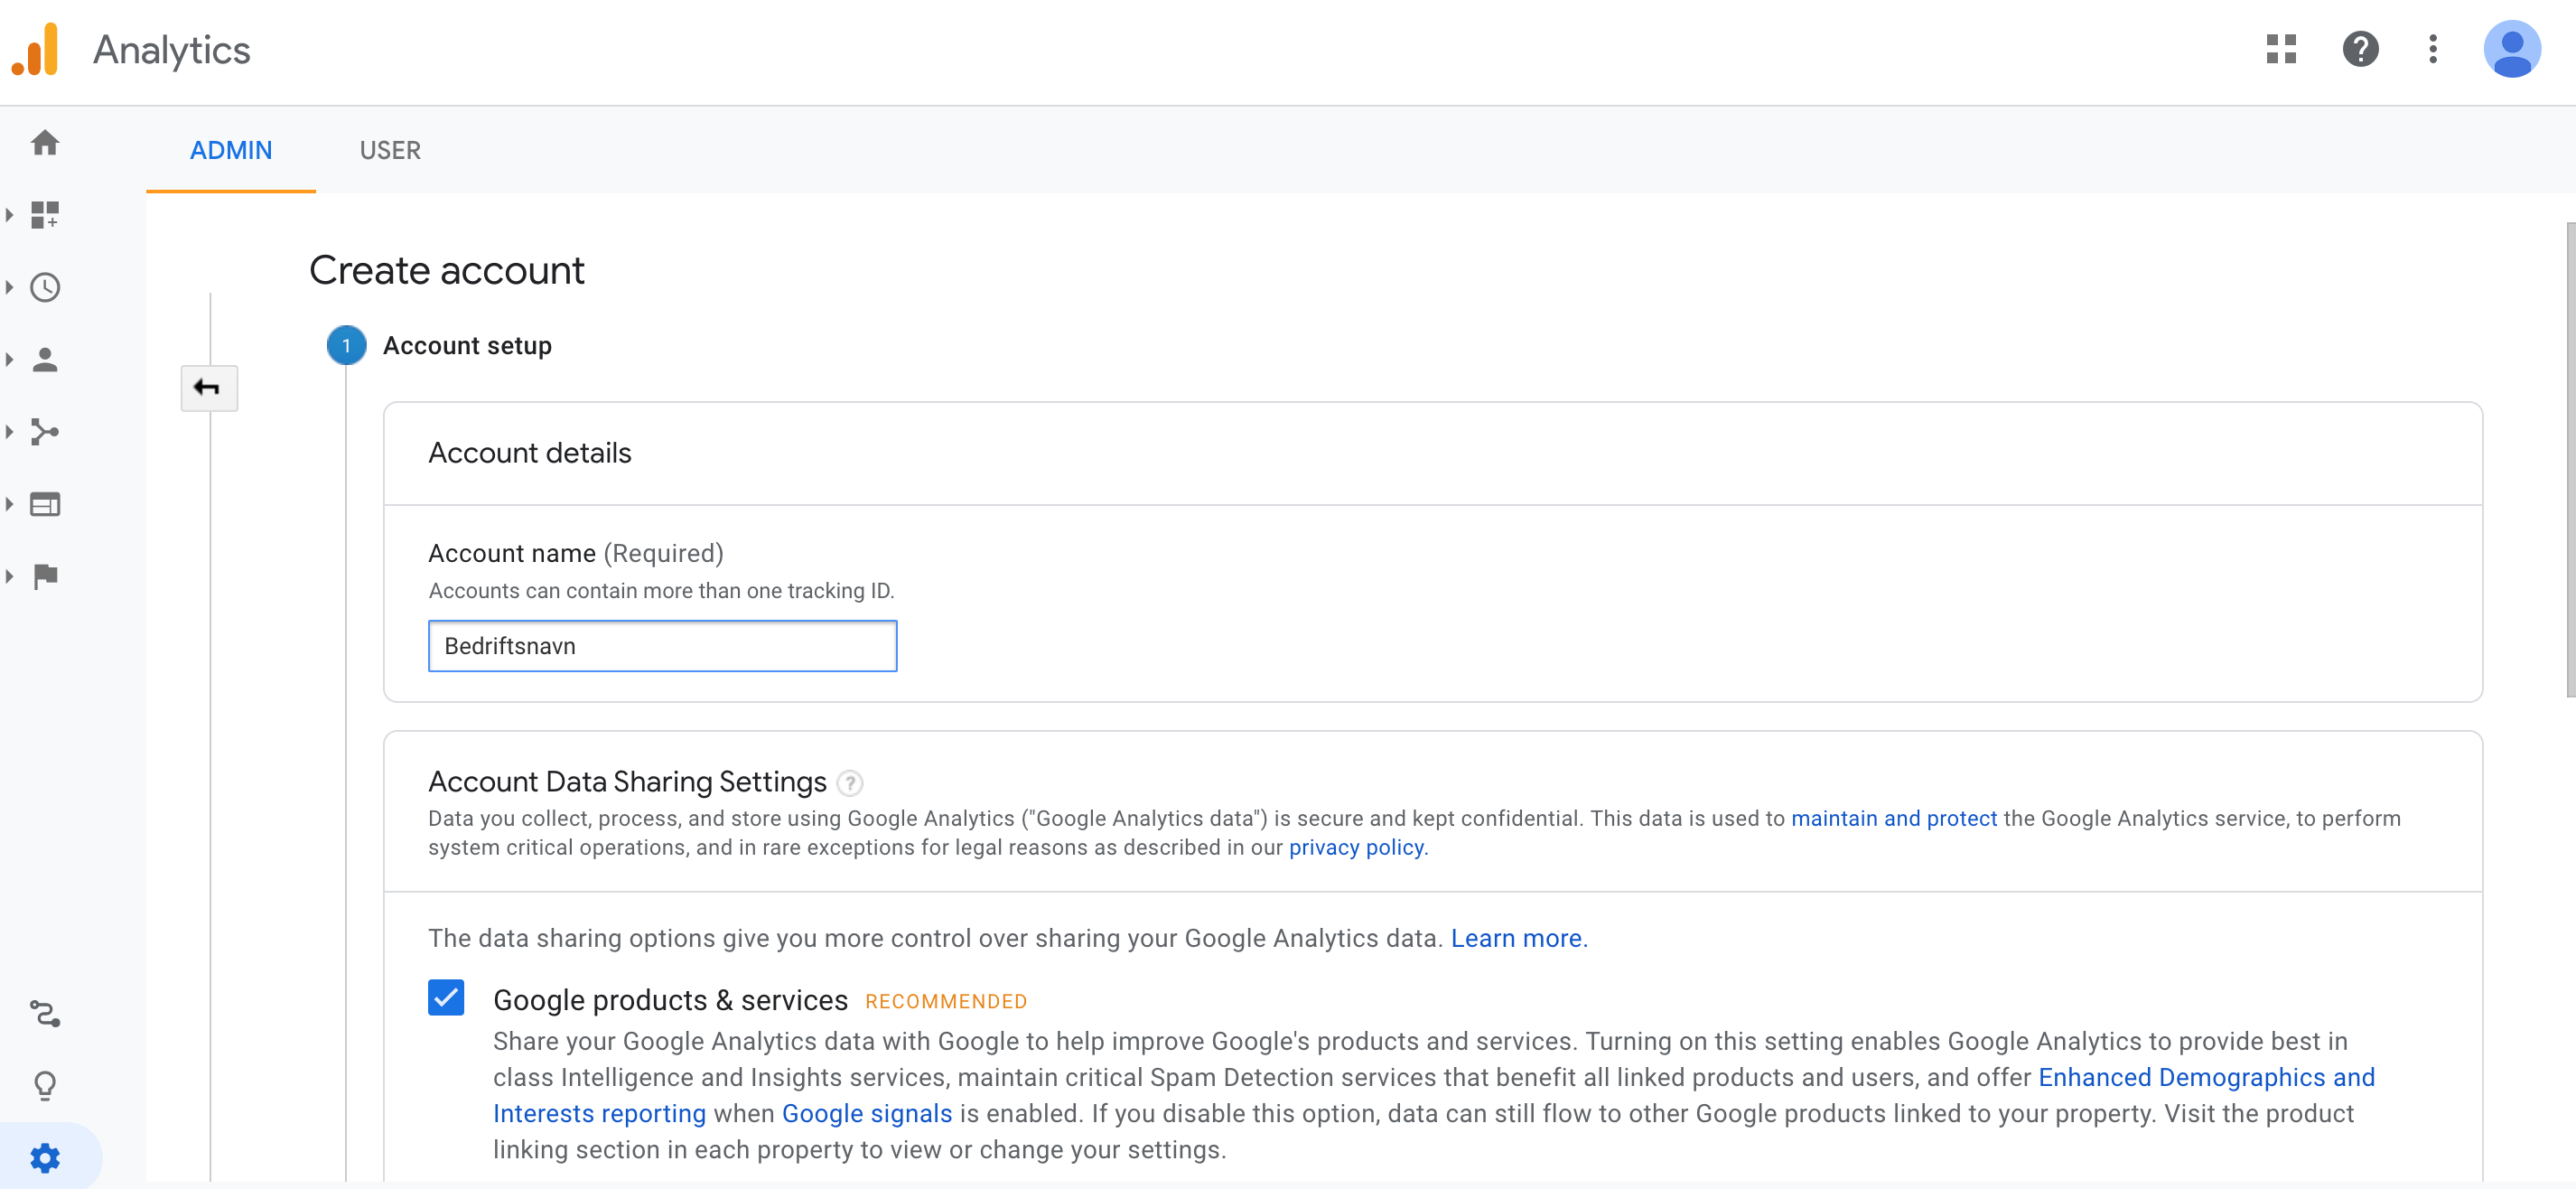The image size is (2576, 1189).
Task: Uncheck Google products & services checkbox
Action: (446, 997)
